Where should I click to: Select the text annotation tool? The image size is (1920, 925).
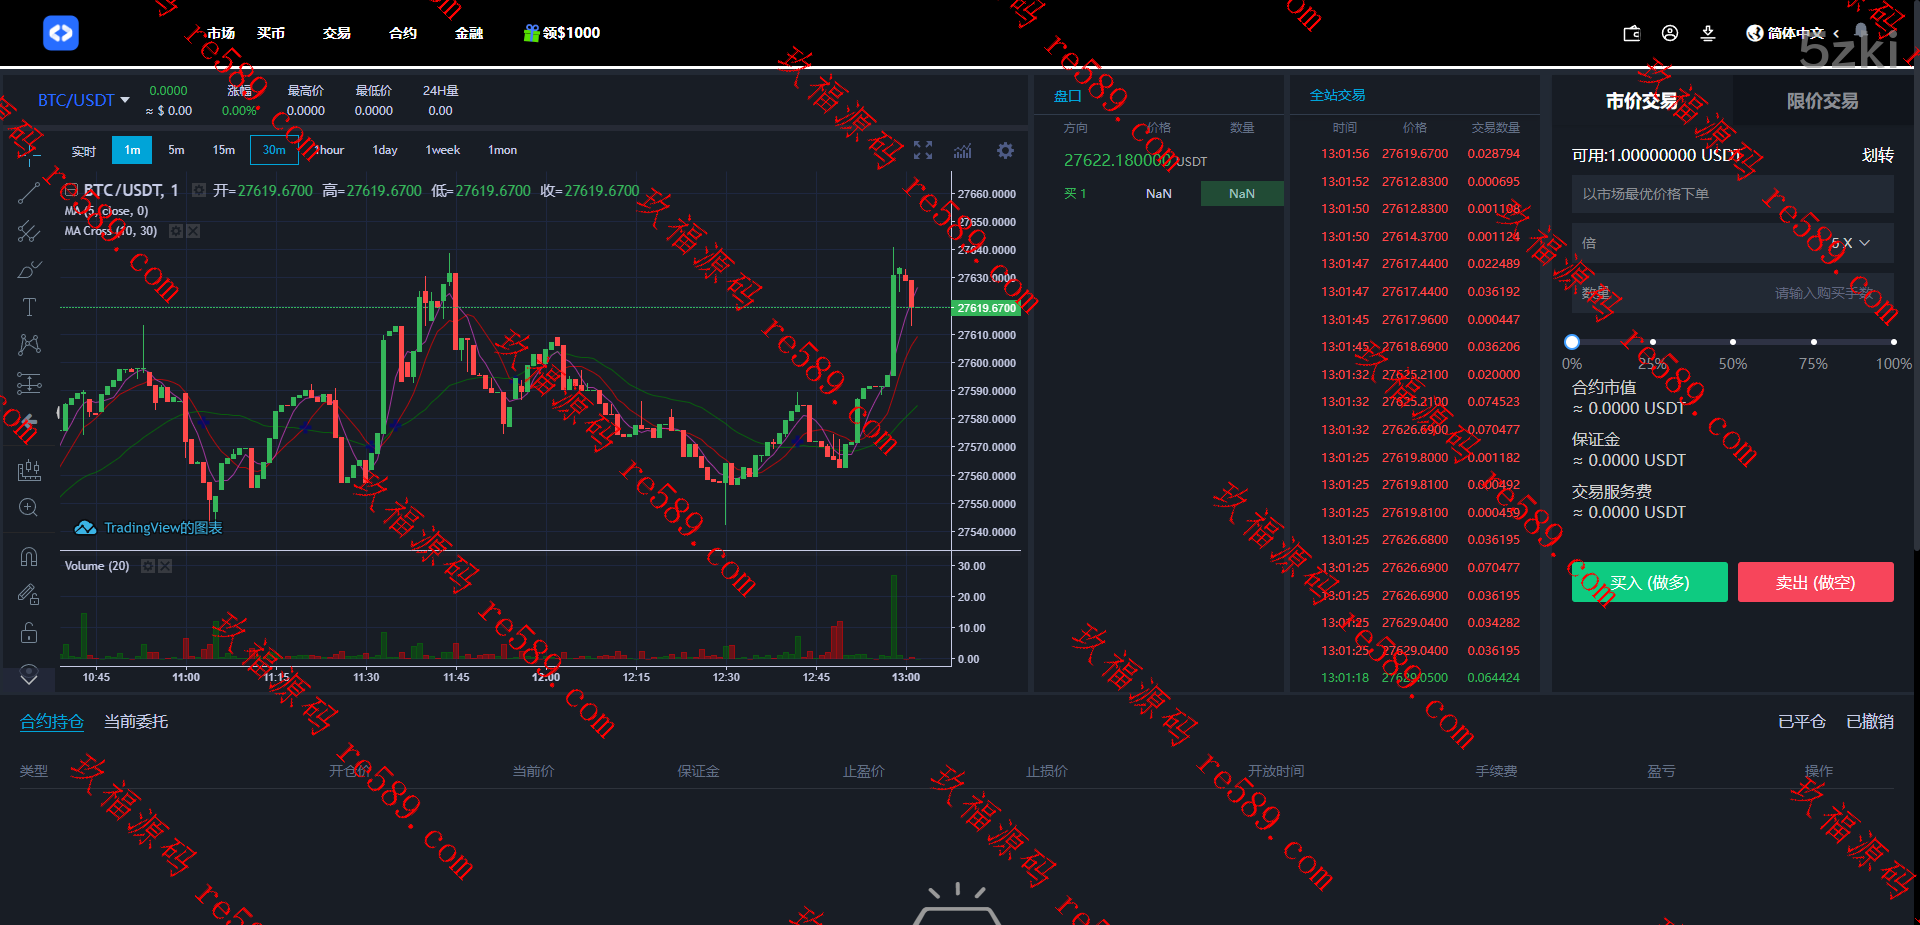pyautogui.click(x=29, y=307)
